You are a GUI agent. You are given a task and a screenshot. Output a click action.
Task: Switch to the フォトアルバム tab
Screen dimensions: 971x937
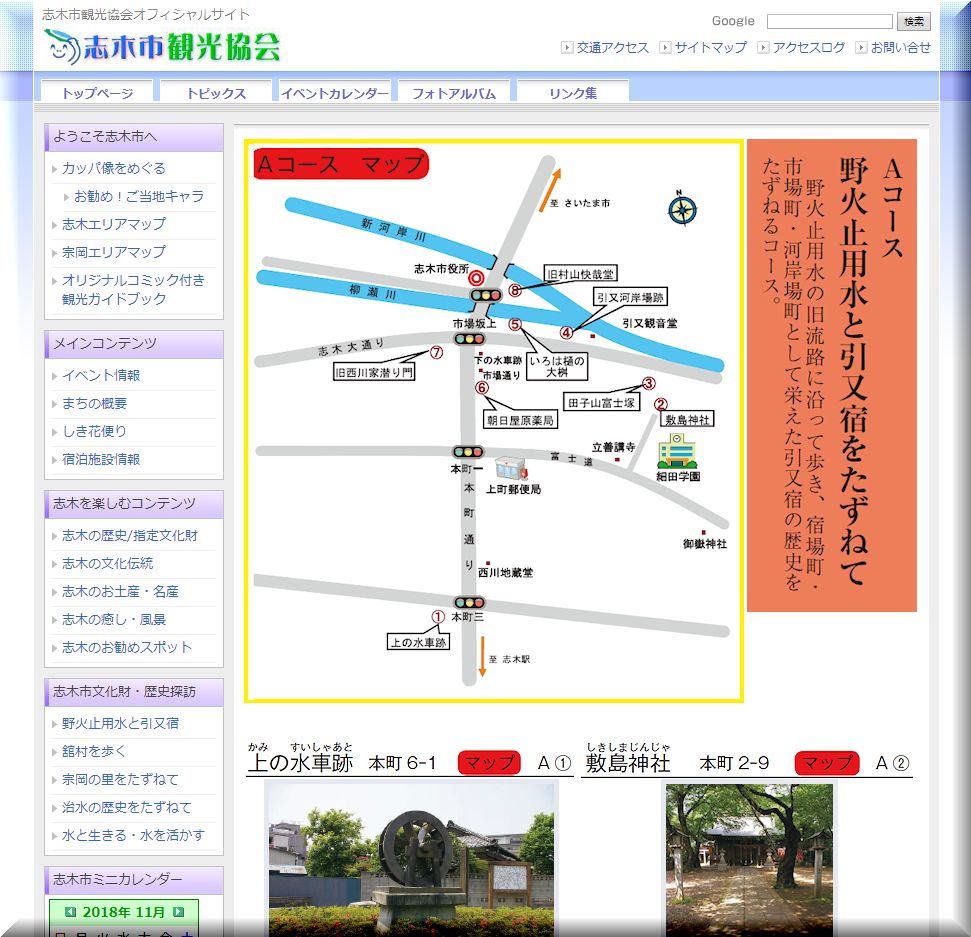[454, 93]
